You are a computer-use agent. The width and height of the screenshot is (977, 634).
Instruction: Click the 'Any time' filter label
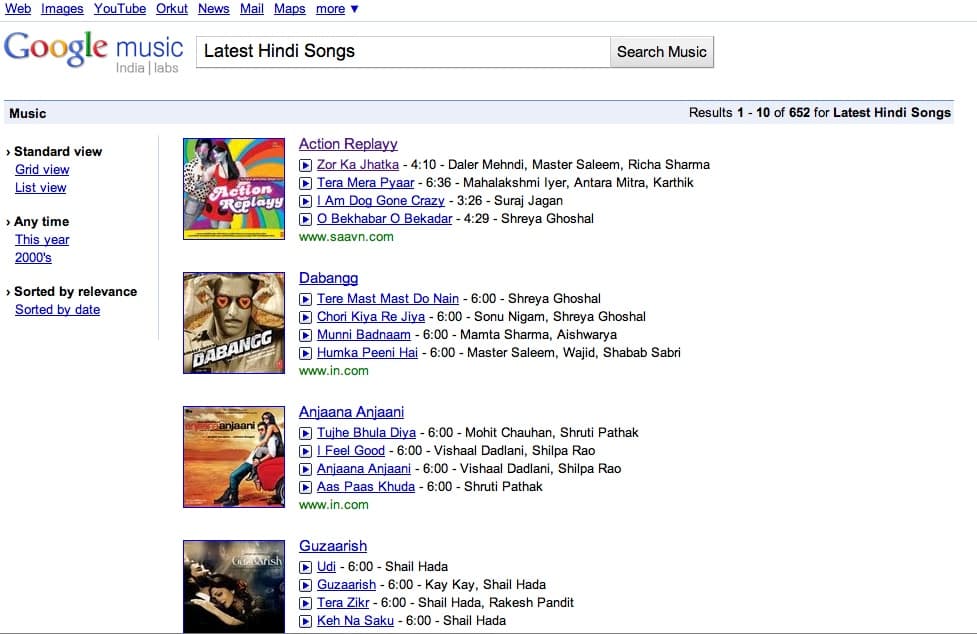[42, 222]
